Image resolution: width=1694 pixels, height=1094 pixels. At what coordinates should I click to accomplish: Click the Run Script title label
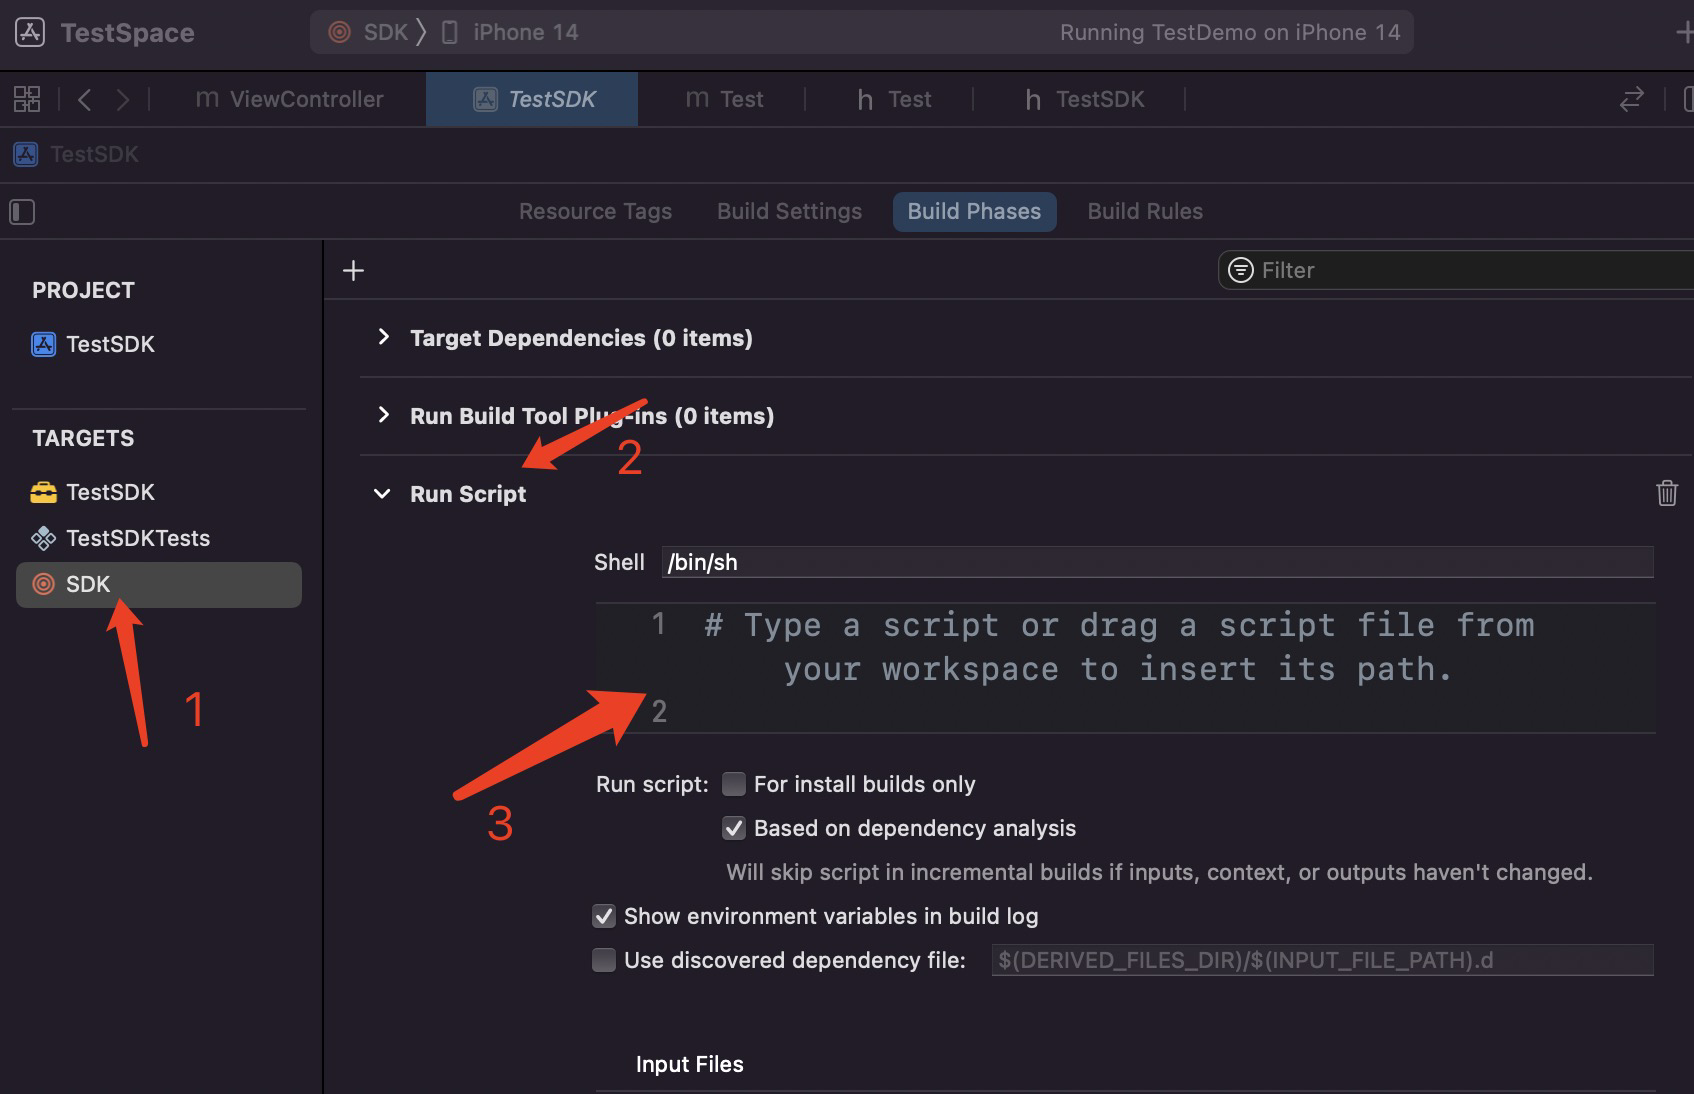tap(468, 494)
